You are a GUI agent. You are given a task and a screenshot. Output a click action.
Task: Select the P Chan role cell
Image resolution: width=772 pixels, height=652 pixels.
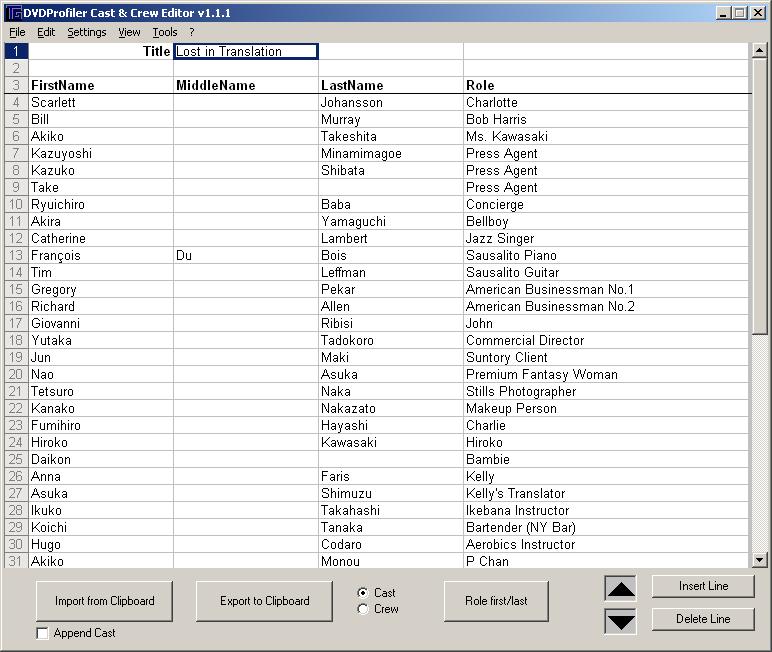(606, 561)
